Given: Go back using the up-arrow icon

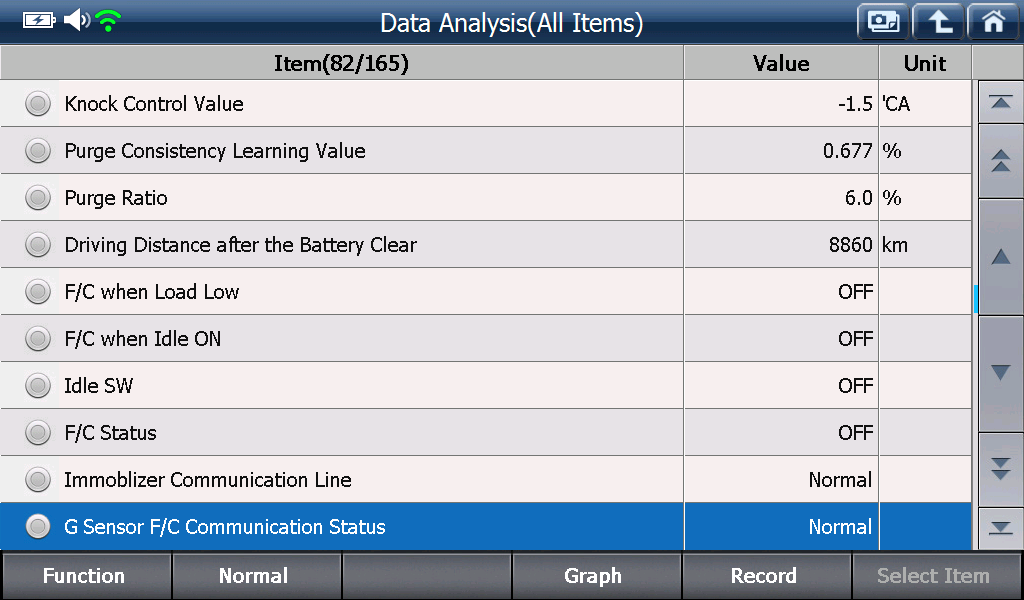Looking at the screenshot, I should pyautogui.click(x=938, y=22).
